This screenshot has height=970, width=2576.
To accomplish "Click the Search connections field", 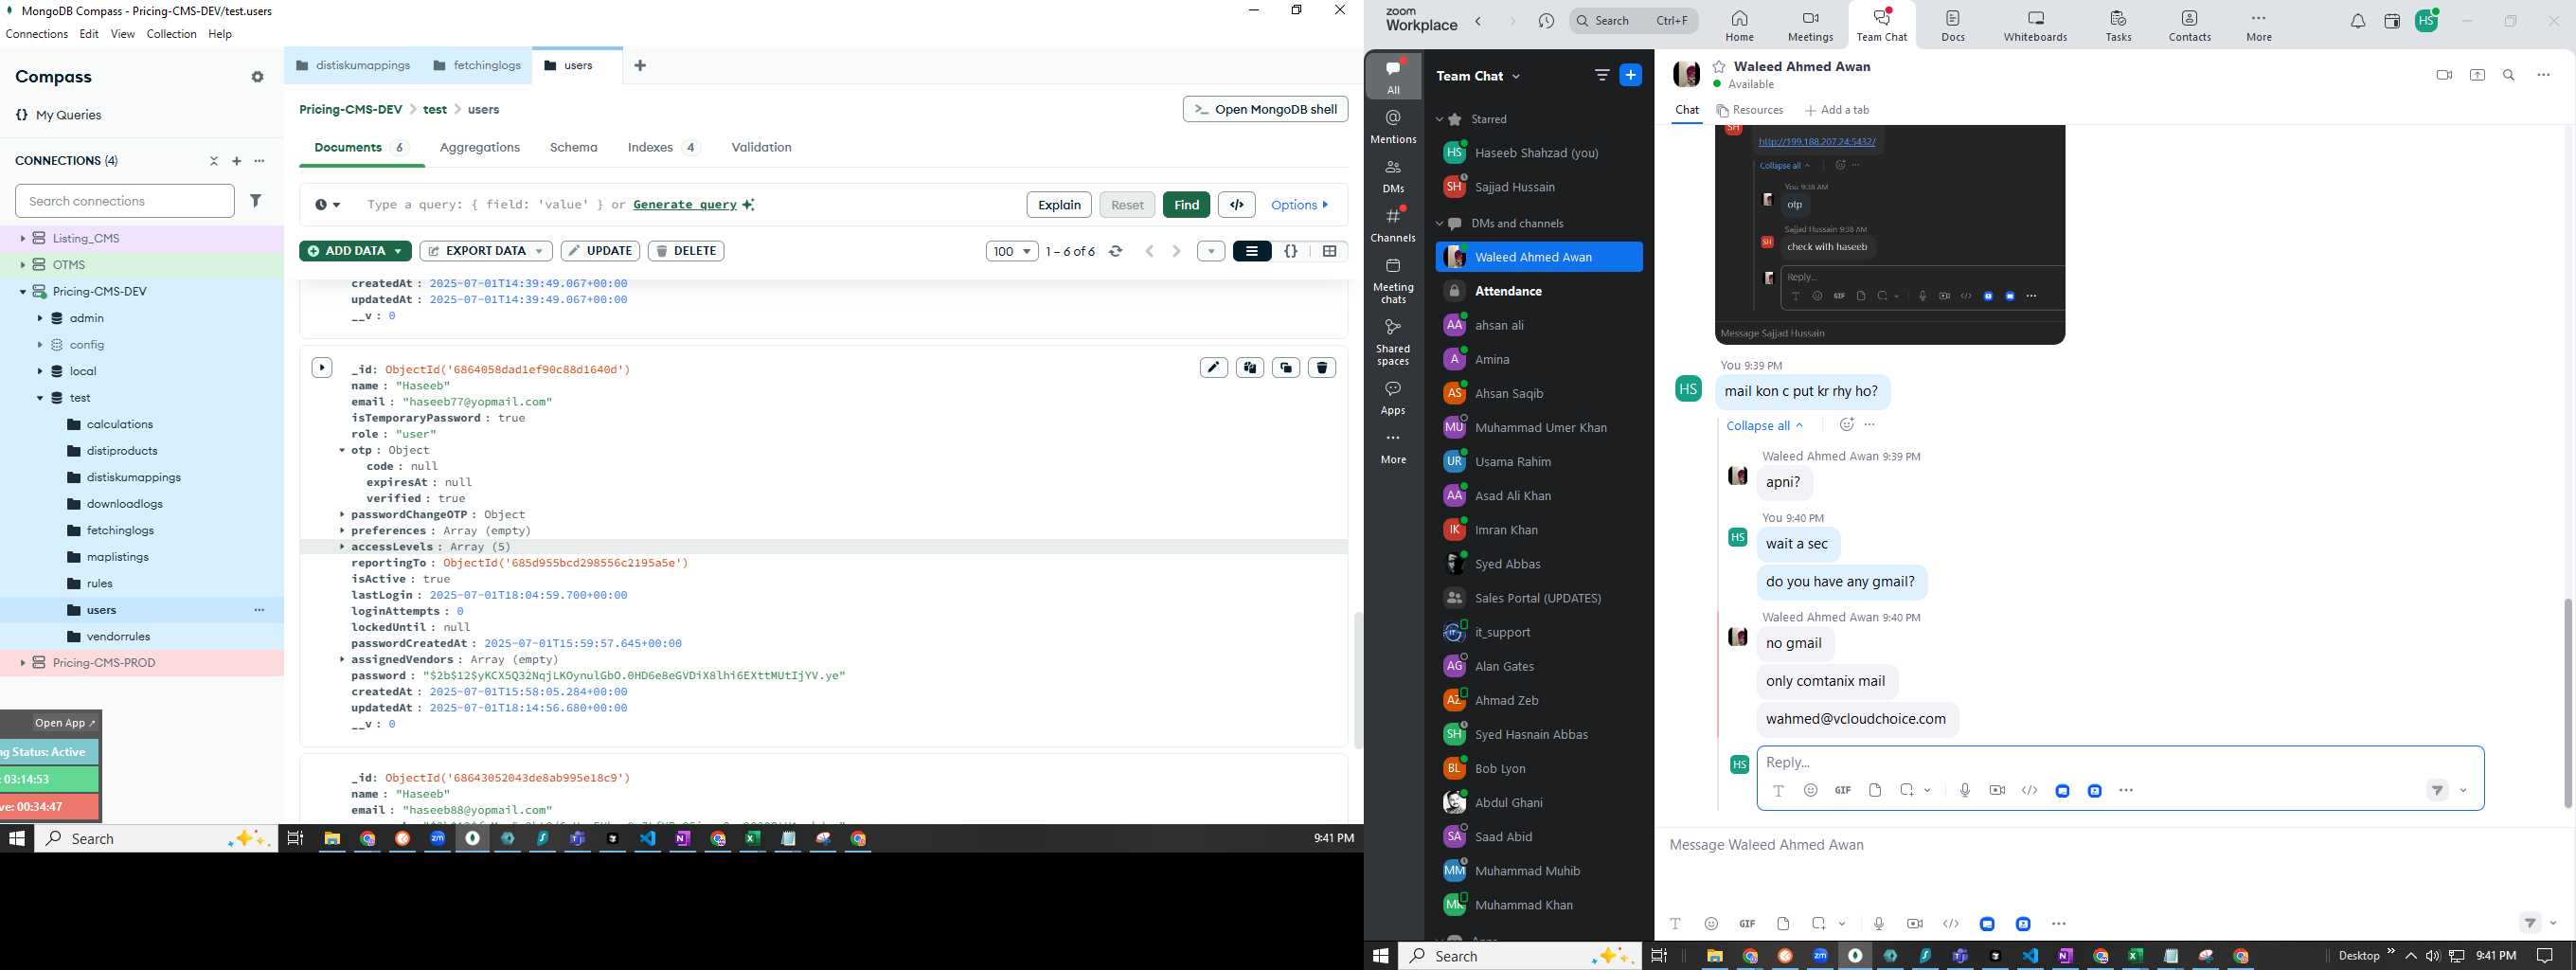I will click(125, 201).
